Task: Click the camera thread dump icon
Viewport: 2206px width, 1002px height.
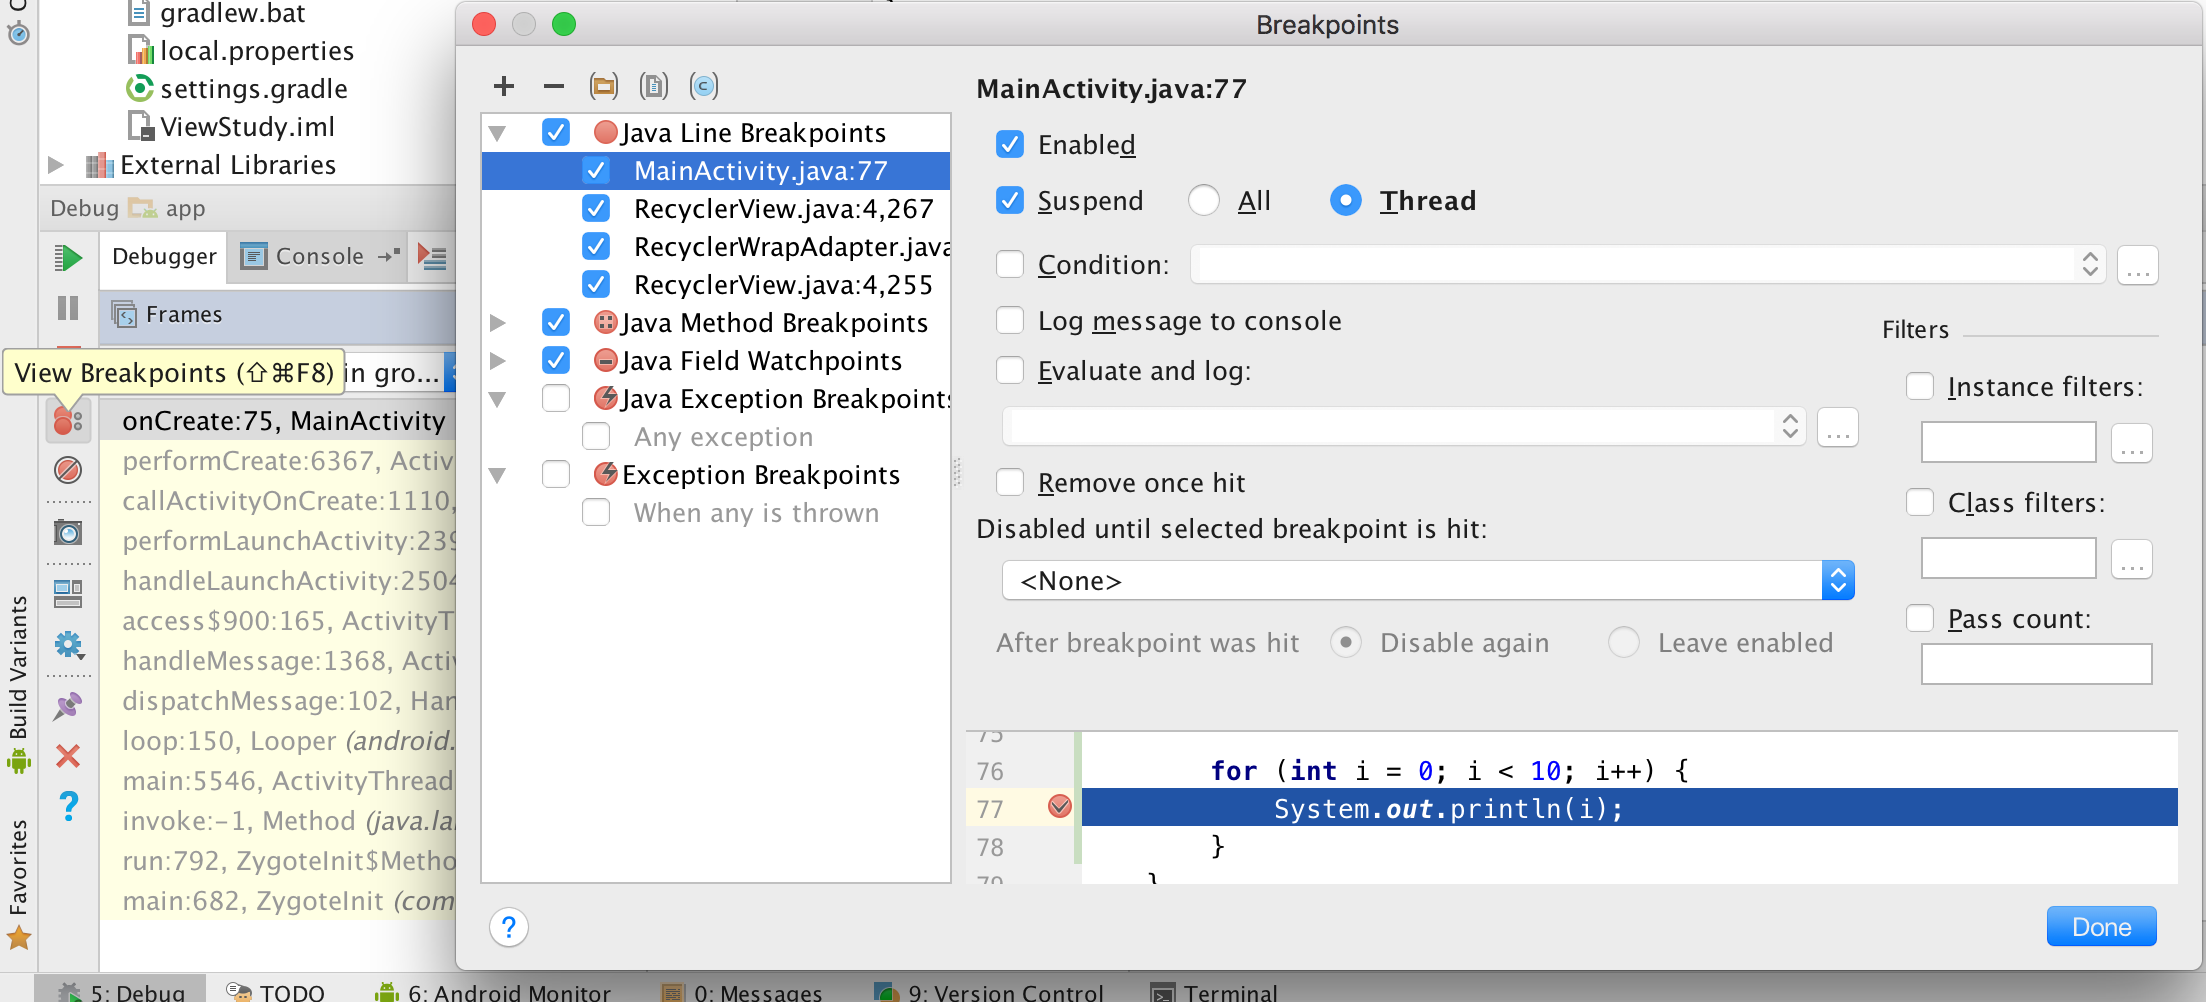Action: (68, 532)
